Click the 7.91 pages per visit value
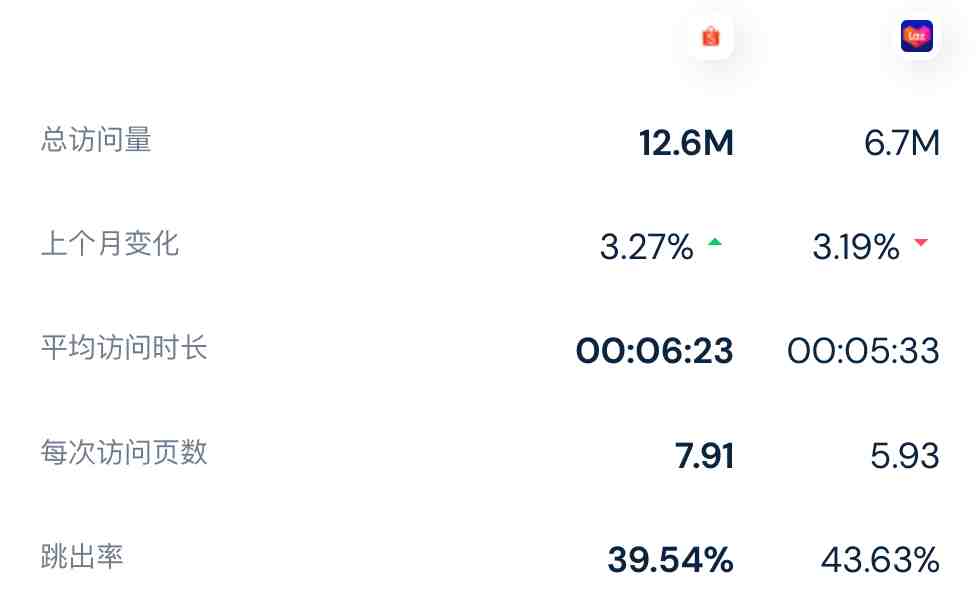The image size is (976, 602). 705,456
